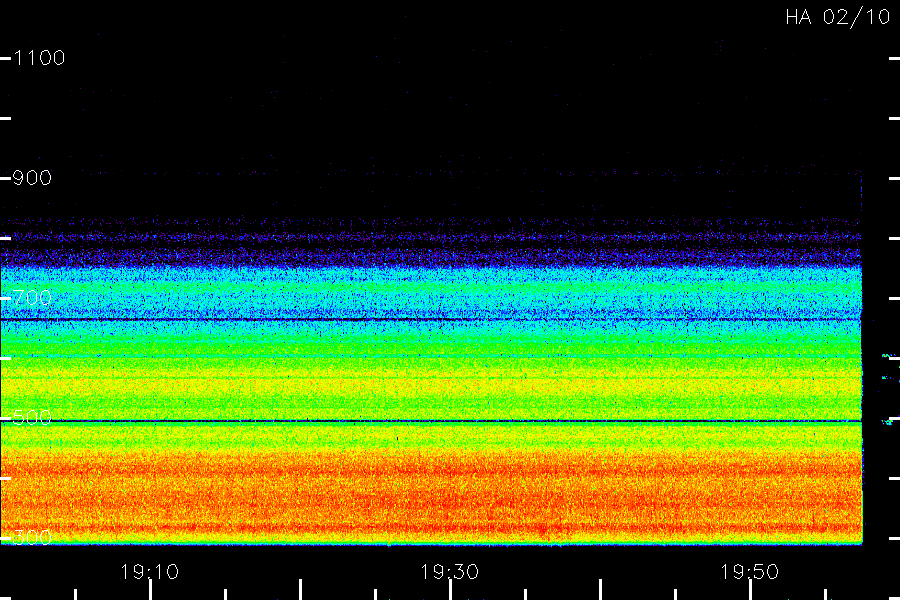900x600 pixels.
Task: Click the time tick mark below 19:10
Action: 150,590
